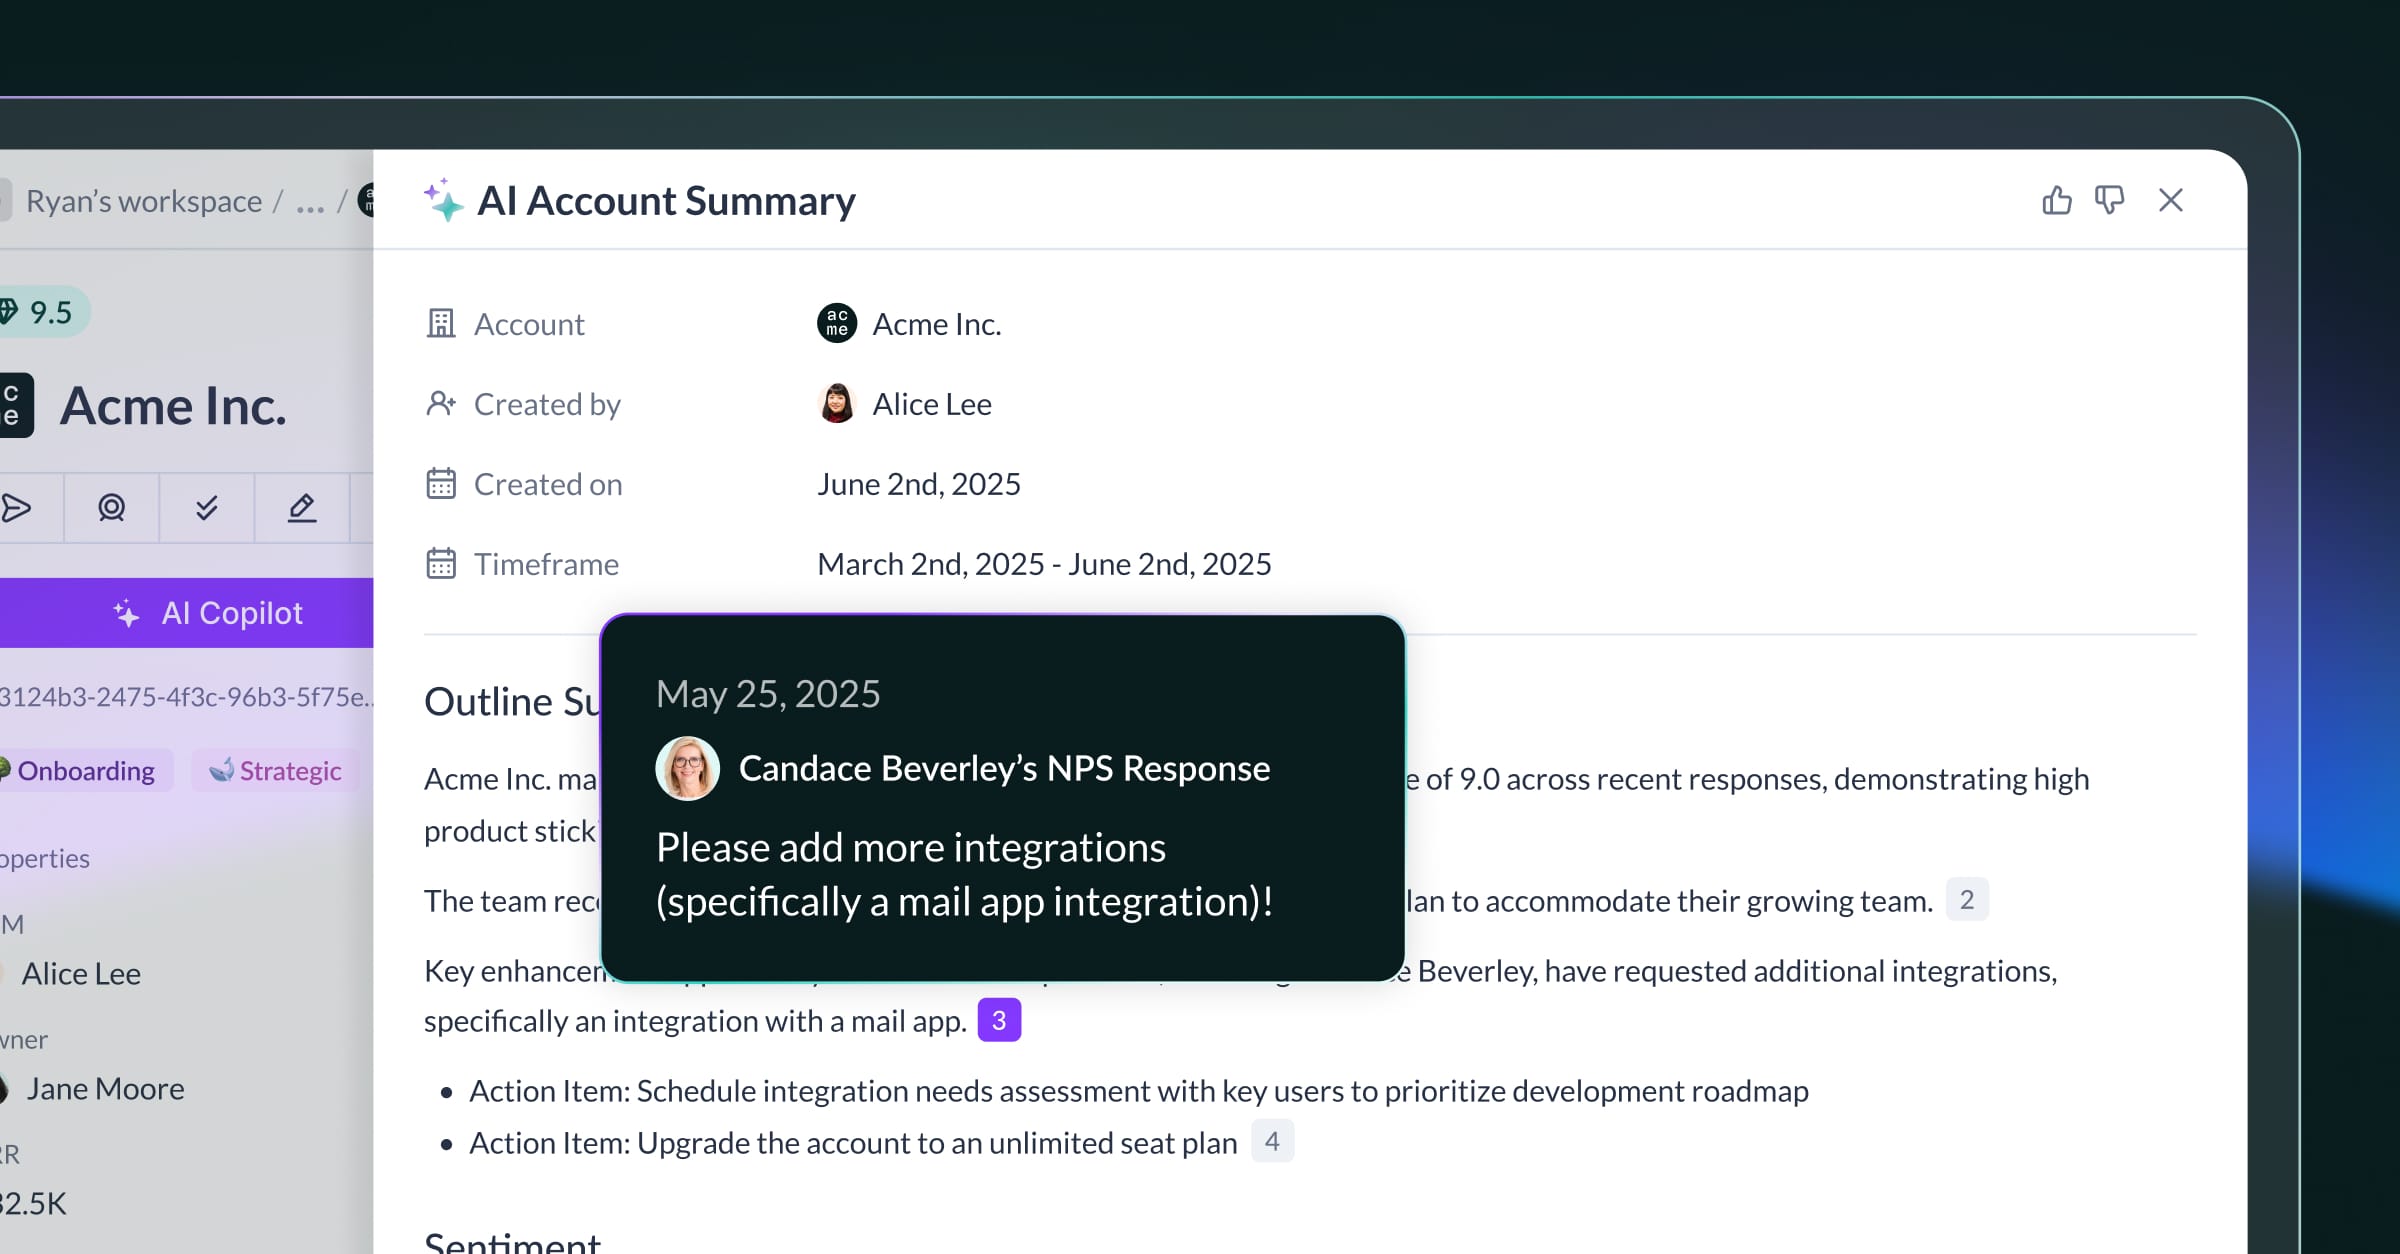Click the target icon in account toolbar
The image size is (2400, 1254).
point(111,509)
